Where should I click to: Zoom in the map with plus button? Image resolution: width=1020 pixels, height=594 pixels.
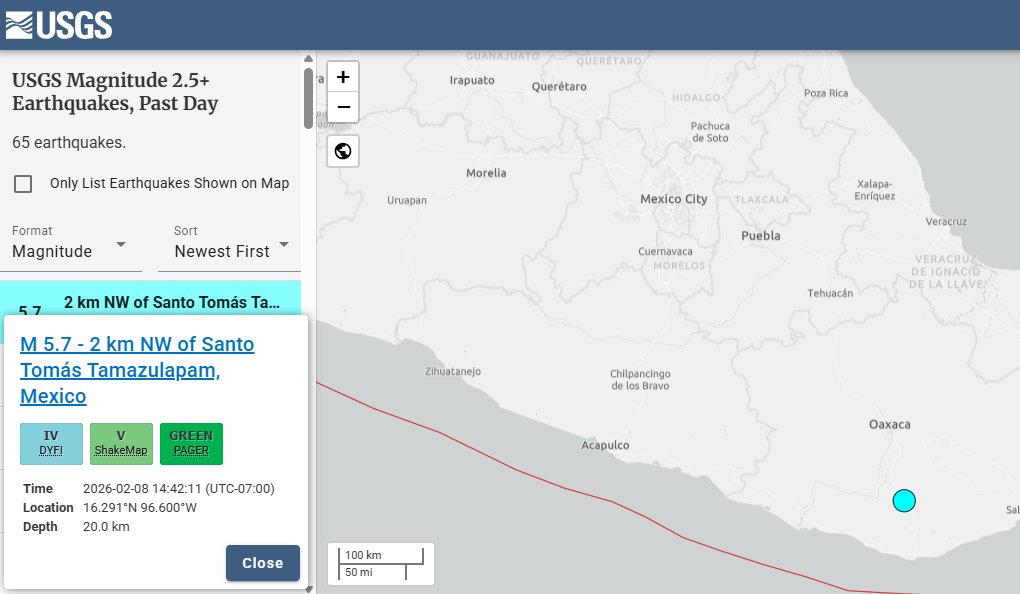[x=343, y=77]
